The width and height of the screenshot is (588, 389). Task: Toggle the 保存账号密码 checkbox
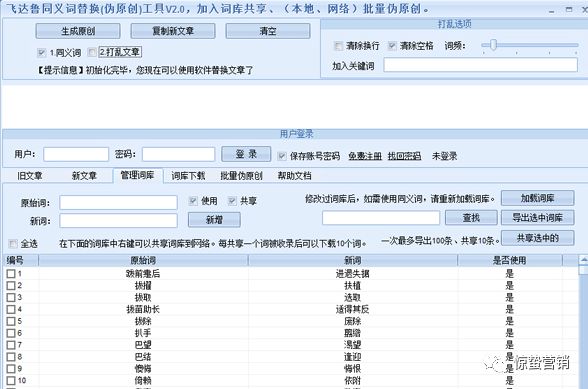282,156
